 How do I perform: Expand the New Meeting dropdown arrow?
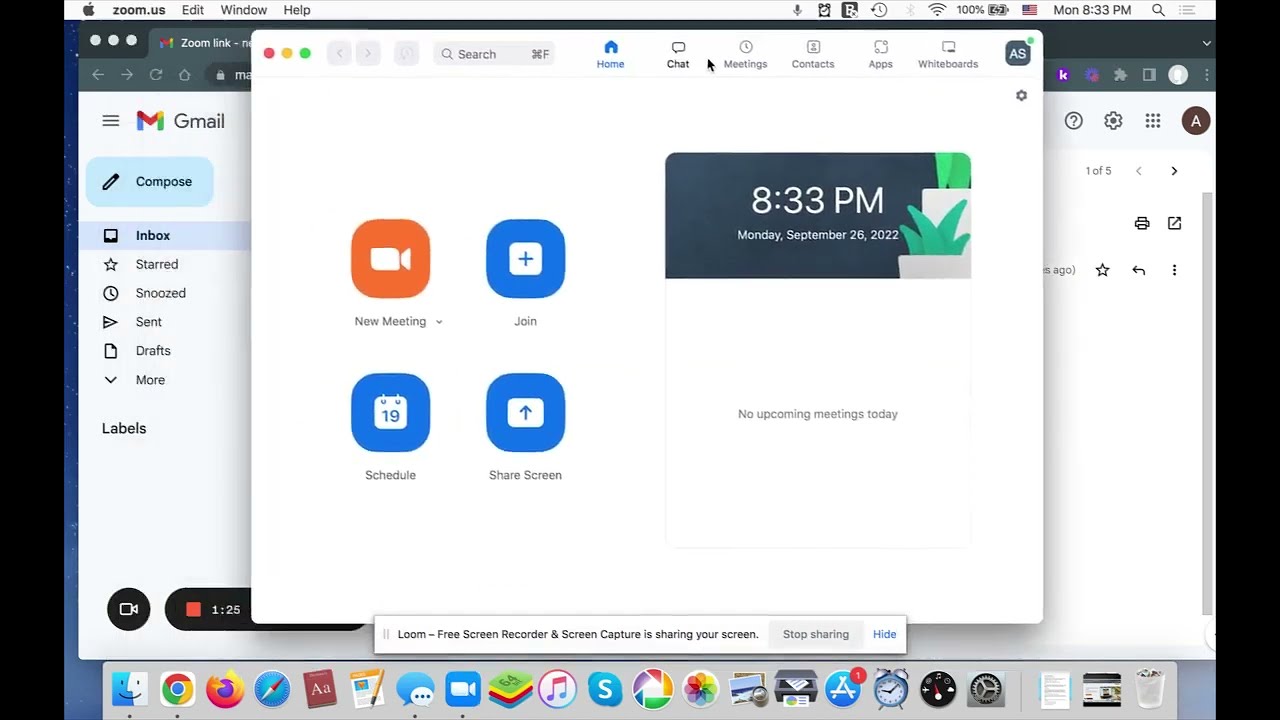(439, 322)
